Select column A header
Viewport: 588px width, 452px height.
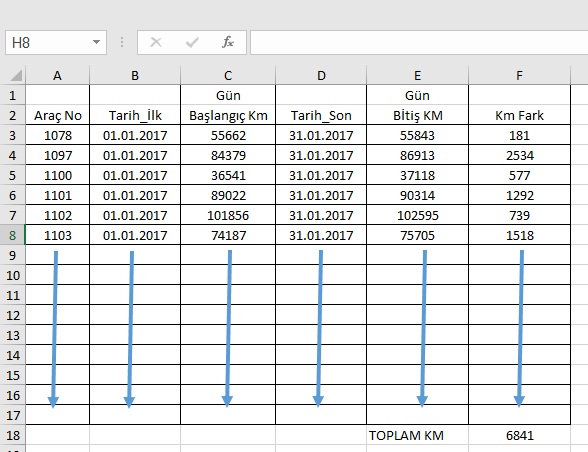point(57,75)
